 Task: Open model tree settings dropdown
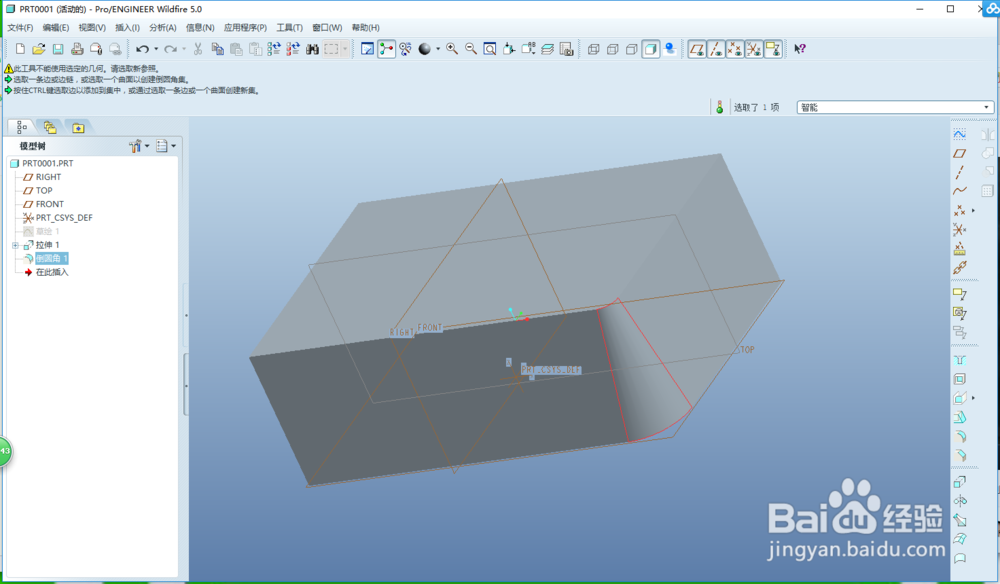[x=139, y=146]
